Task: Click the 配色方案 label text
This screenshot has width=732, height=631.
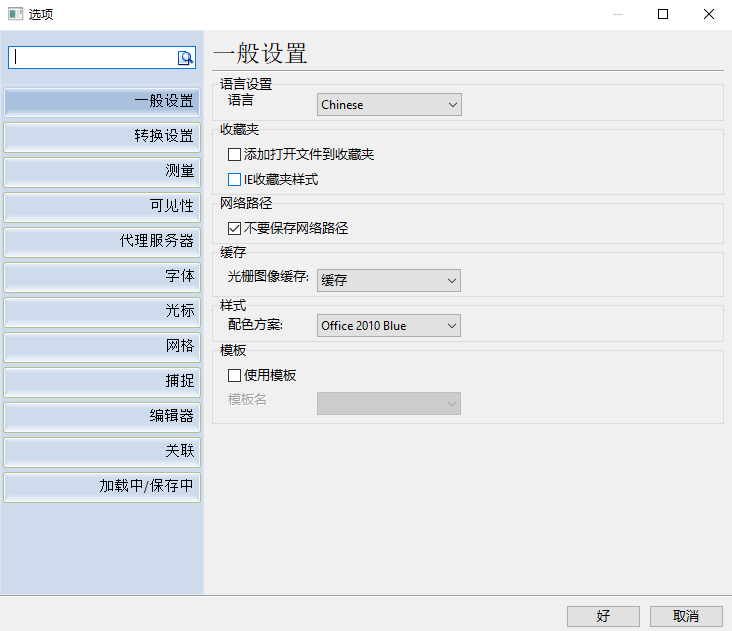Action: (255, 324)
